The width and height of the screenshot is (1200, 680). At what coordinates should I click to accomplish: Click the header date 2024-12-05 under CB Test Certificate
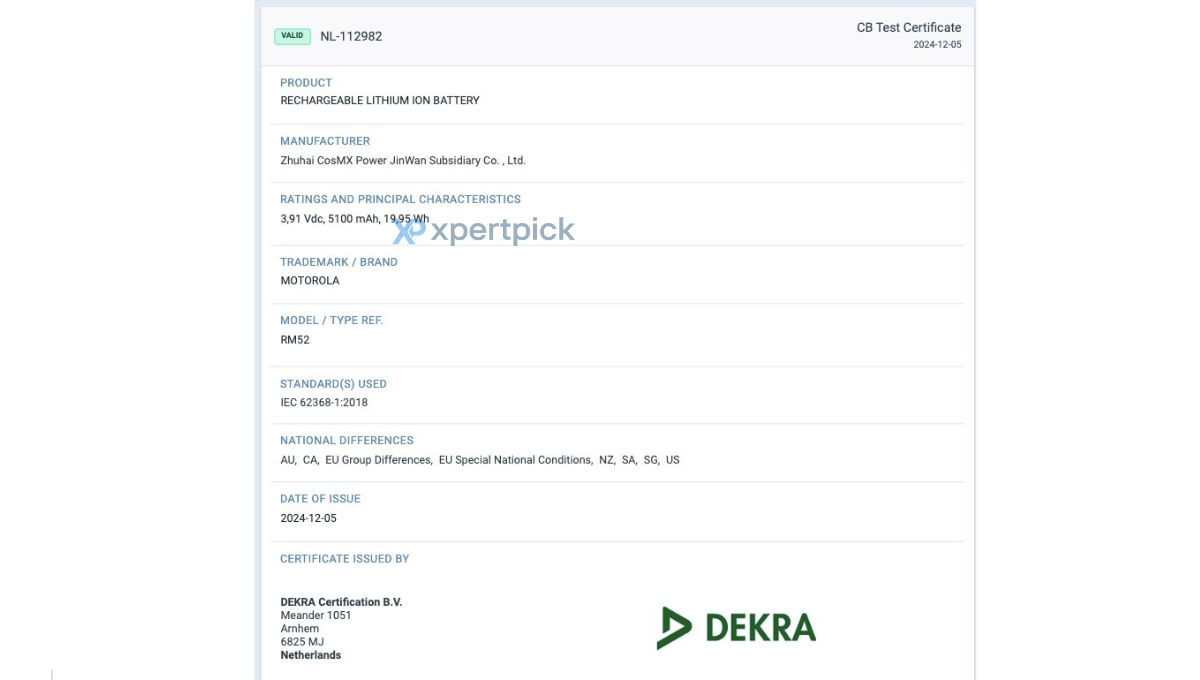(x=937, y=44)
